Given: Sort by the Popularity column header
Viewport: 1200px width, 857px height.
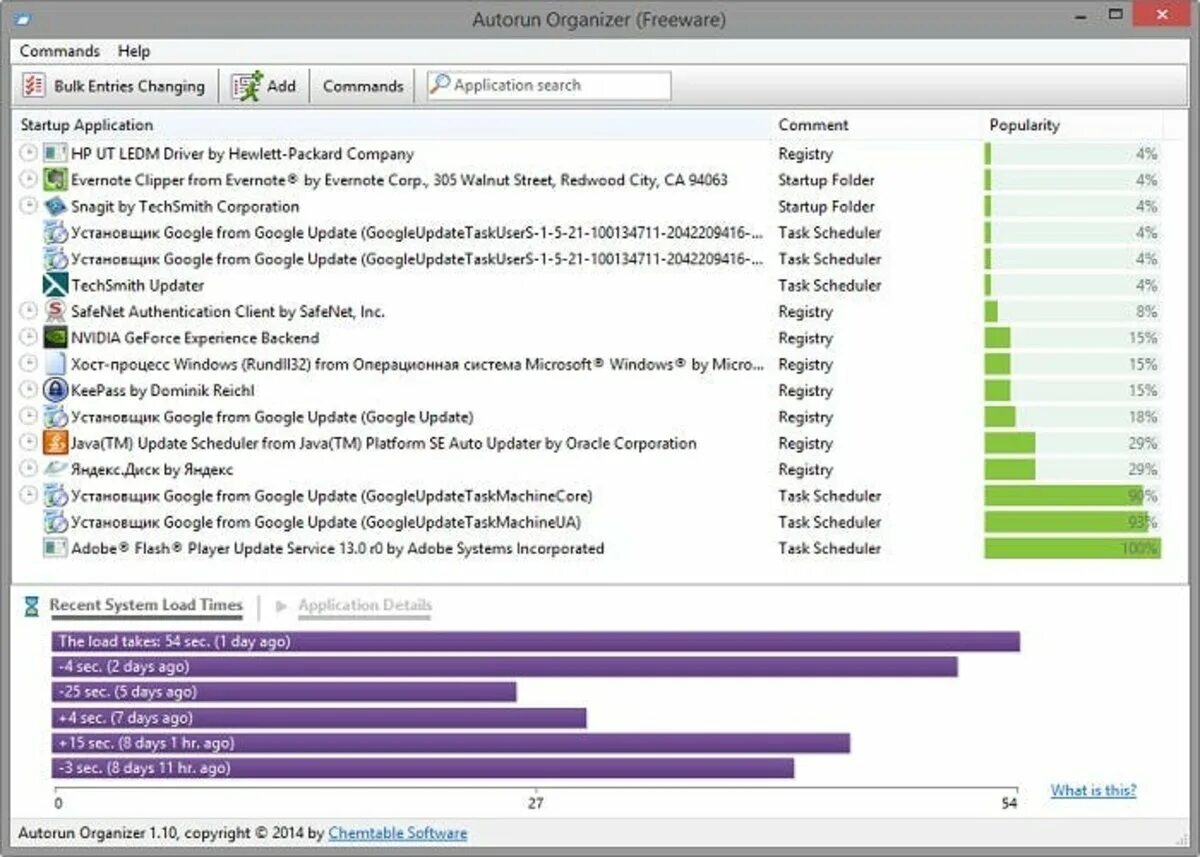Looking at the screenshot, I should pyautogui.click(x=1024, y=125).
